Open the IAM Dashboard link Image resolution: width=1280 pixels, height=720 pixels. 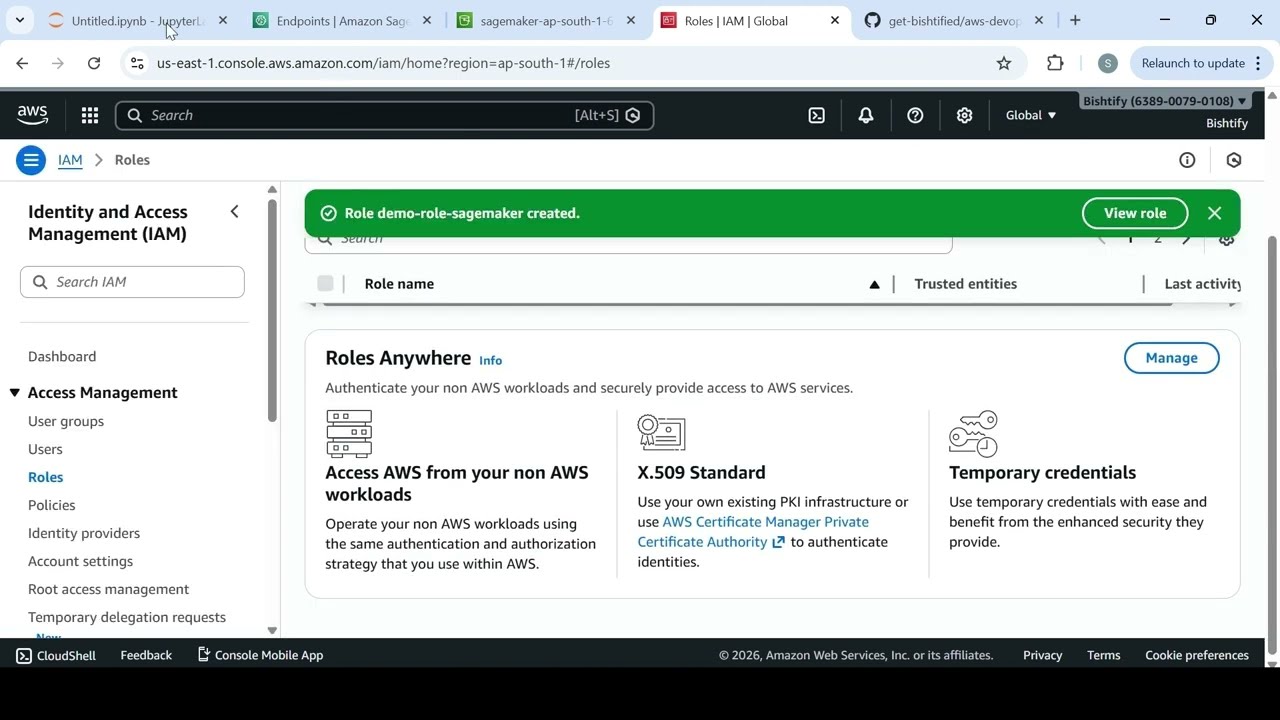(x=62, y=356)
